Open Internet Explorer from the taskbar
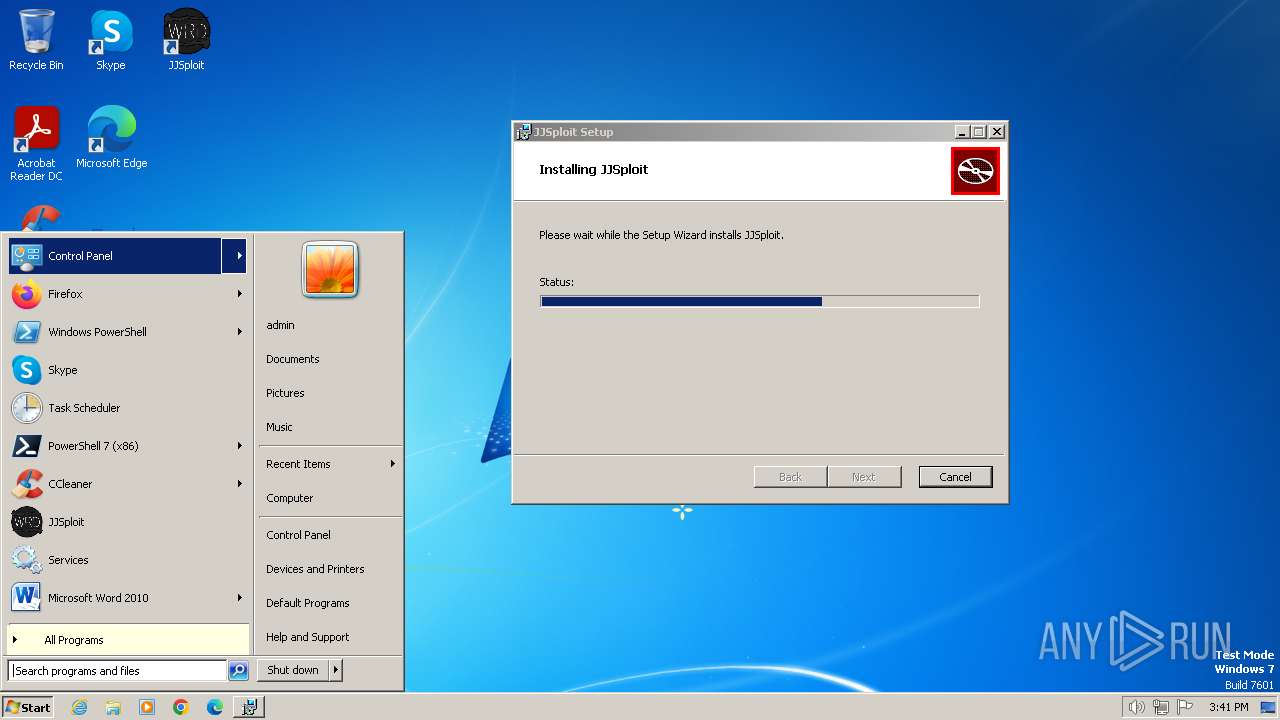 79,707
